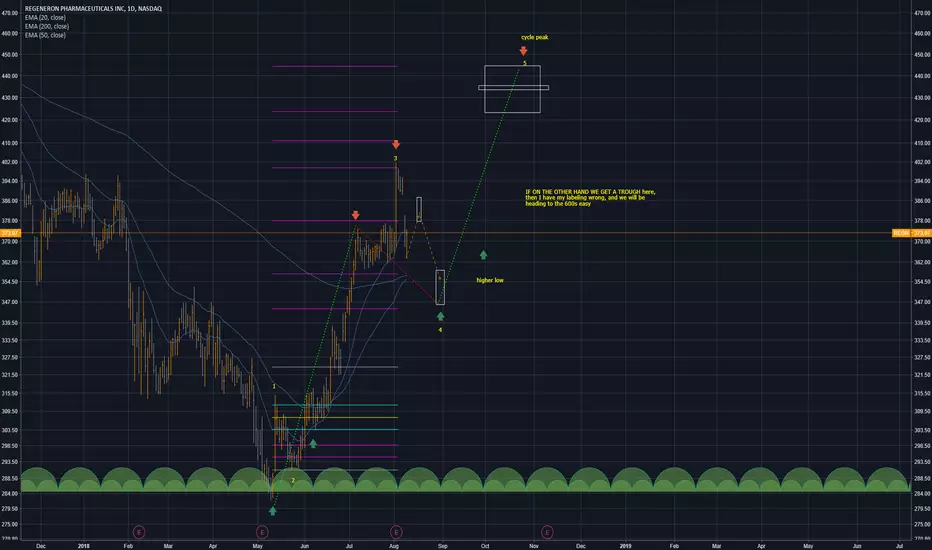932x550 pixels.
Task: Select the small rectangle after August peak
Action: click(x=419, y=209)
